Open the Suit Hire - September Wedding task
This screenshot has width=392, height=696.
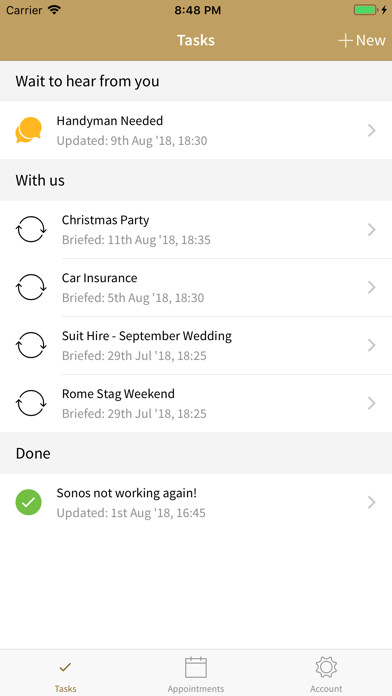pos(196,345)
